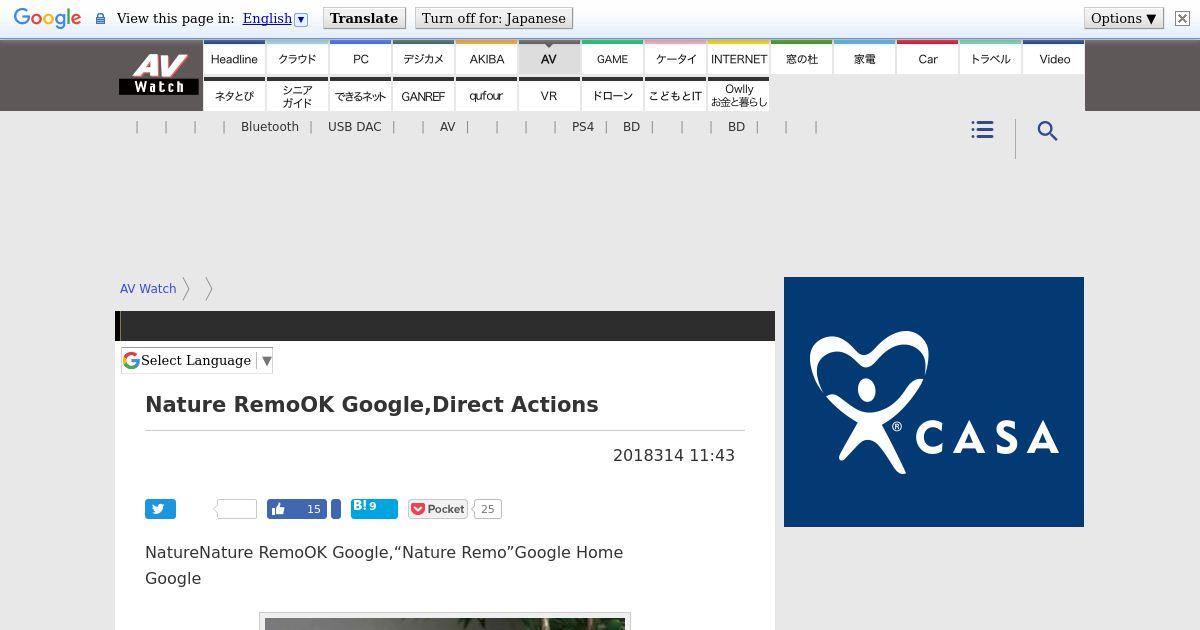Go to the 家電 tab
1200x630 pixels.
pyautogui.click(x=865, y=59)
